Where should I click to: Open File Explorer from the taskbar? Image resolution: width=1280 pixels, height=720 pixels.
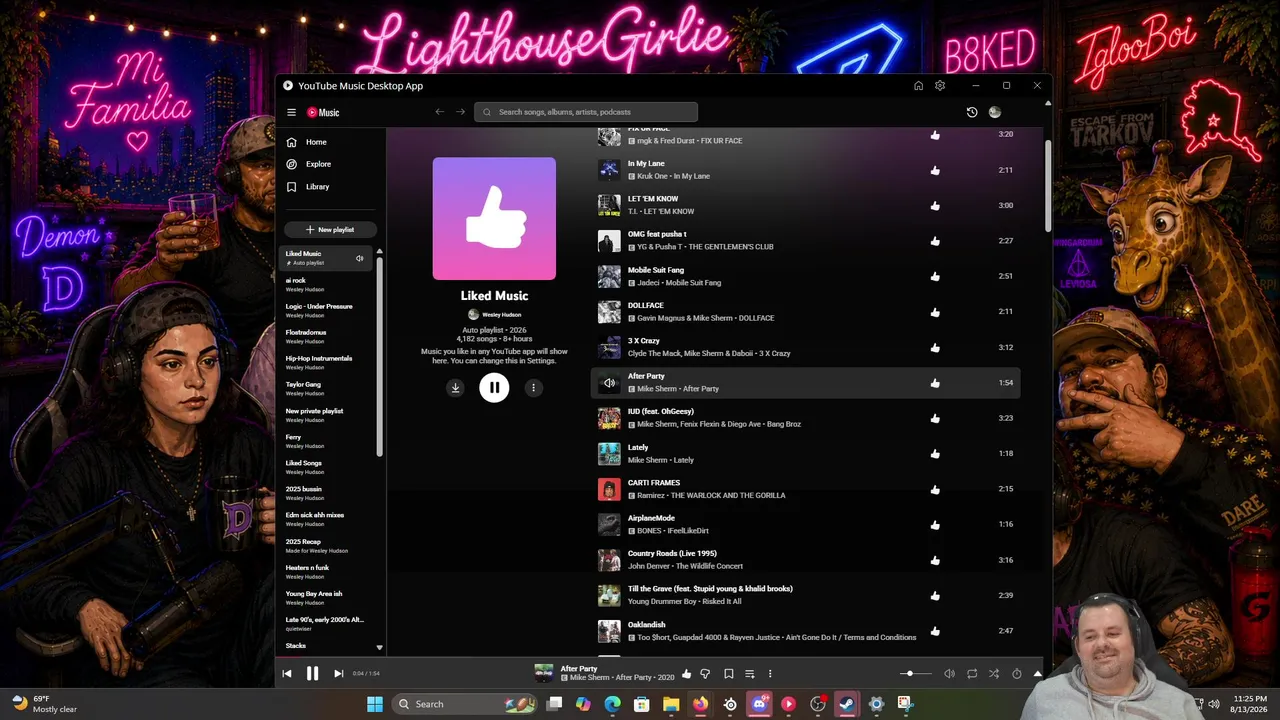click(671, 704)
